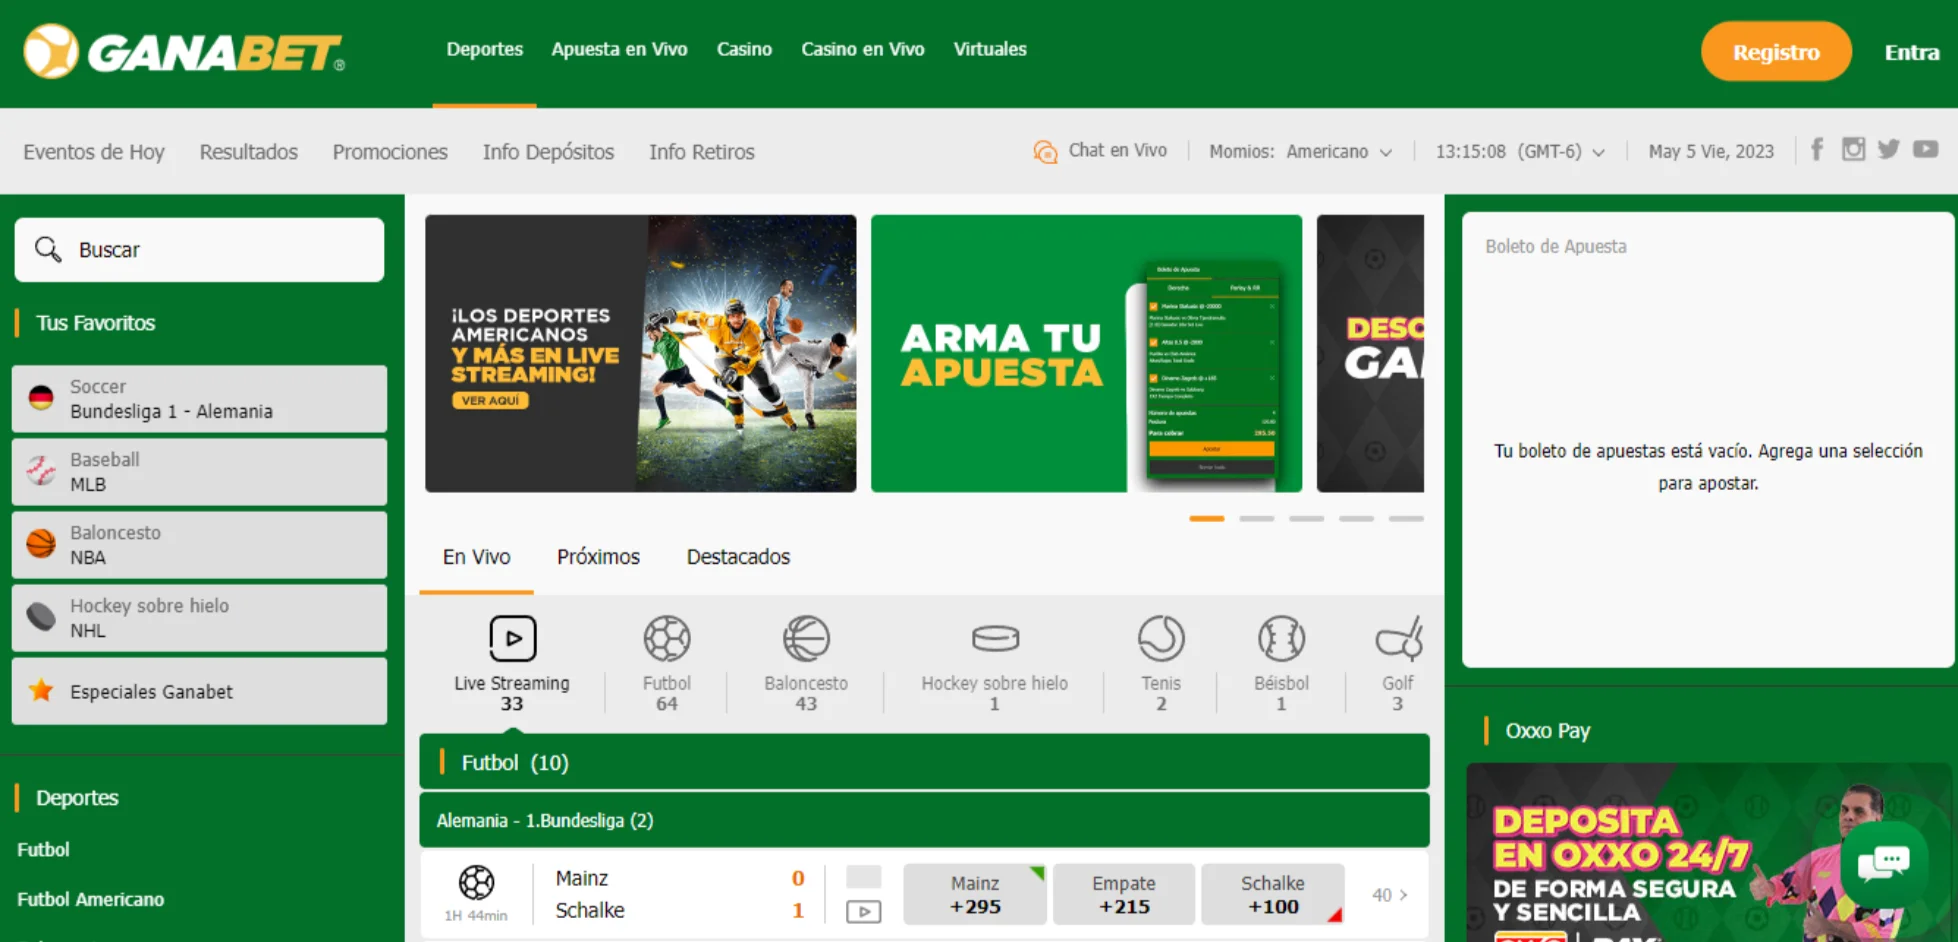Open the Deportes main menu
Viewport: 1958px width, 942px height.
(484, 49)
